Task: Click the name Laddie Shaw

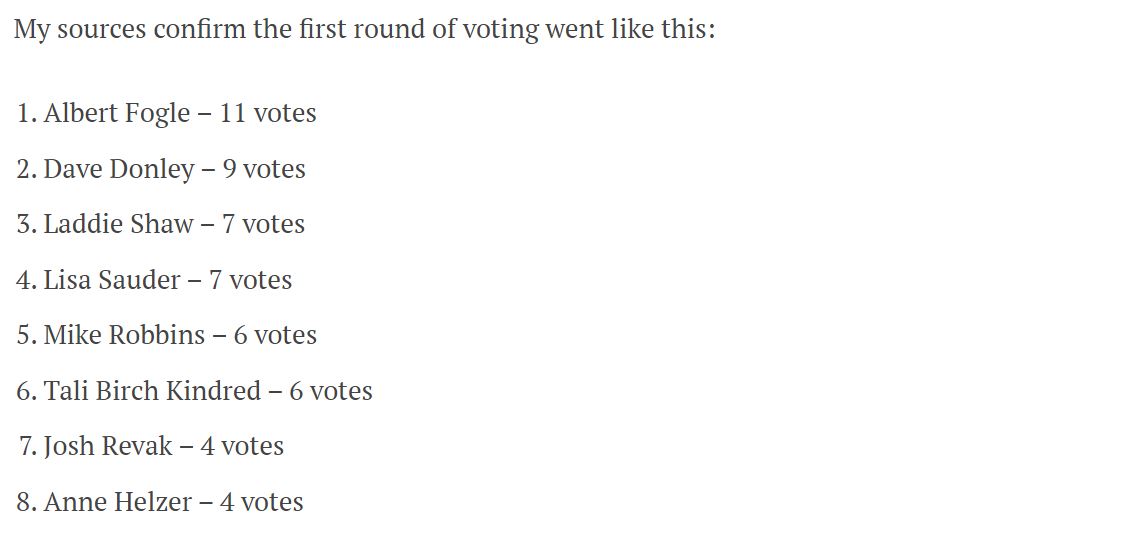Action: [119, 224]
